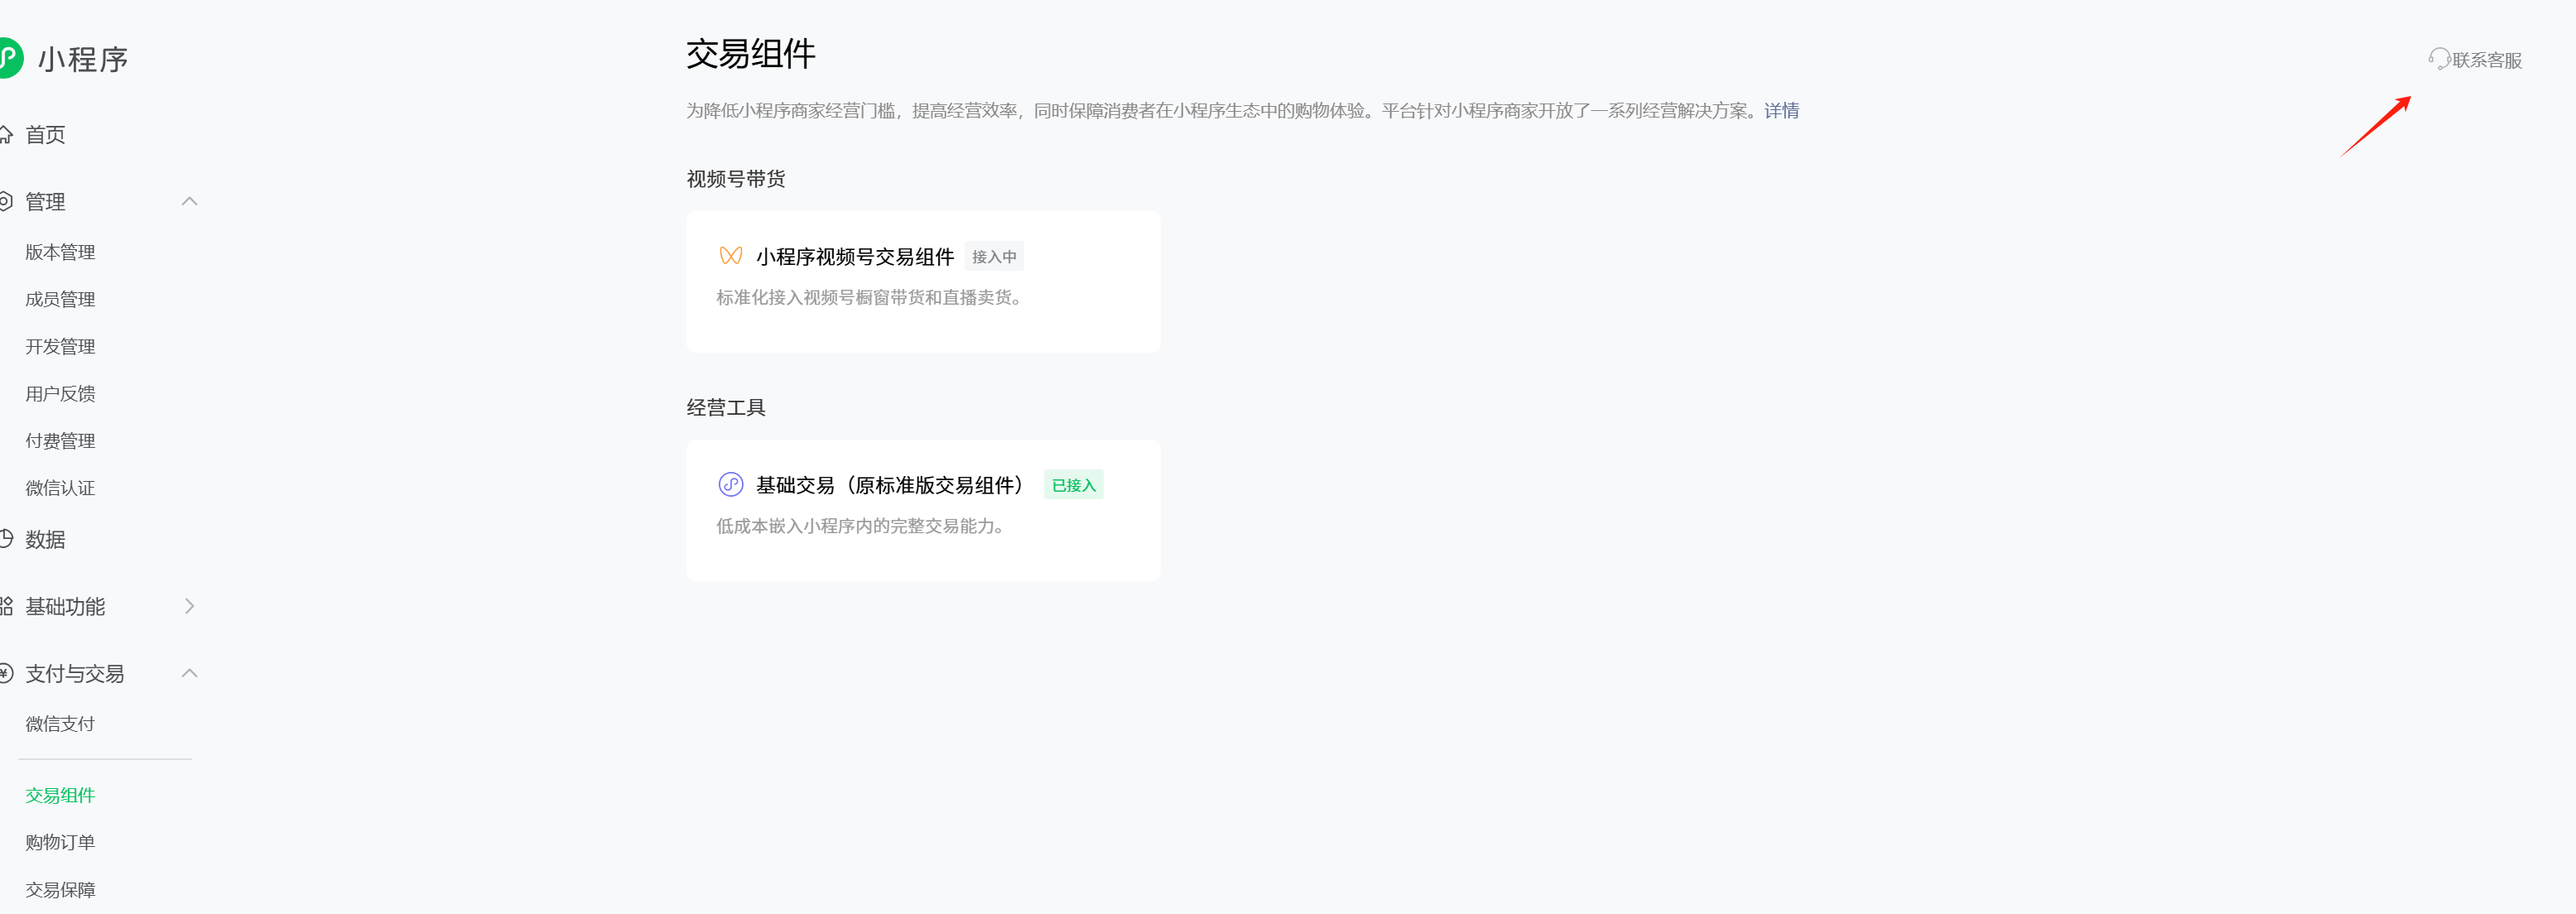Image resolution: width=2576 pixels, height=914 pixels.
Task: Click the 管理 gear icon
Action: pyautogui.click(x=5, y=202)
